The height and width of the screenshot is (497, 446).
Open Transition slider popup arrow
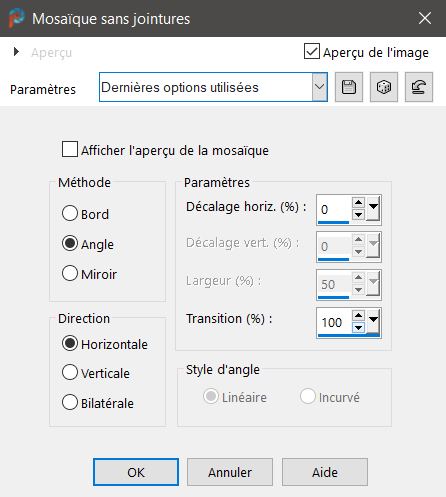tap(373, 321)
